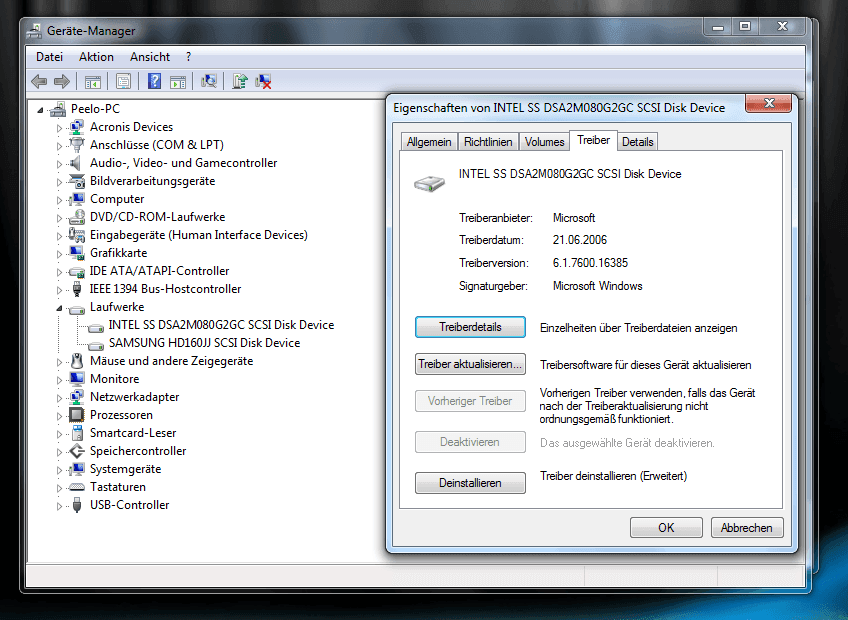Click the Tastaturen keyboard icon
Viewport: 848px width, 620px height.
point(77,487)
